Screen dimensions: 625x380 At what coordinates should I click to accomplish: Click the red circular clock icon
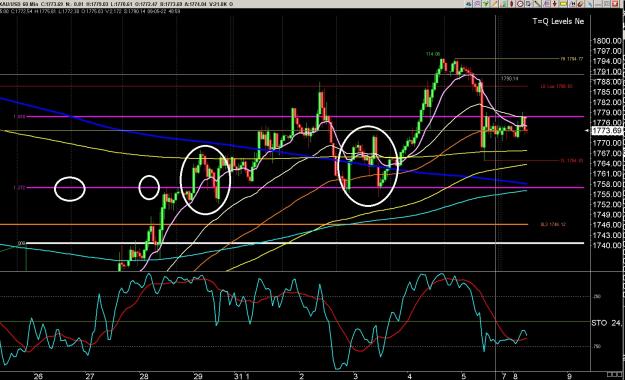[520, 4]
